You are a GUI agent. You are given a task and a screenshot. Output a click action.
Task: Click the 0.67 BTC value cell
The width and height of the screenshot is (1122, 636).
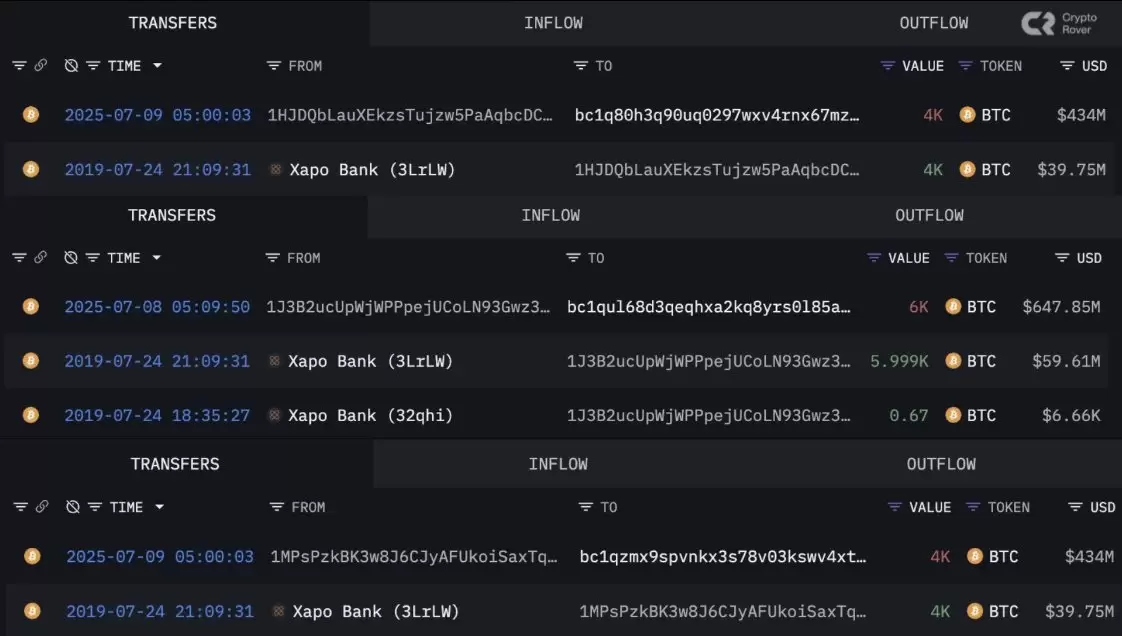(x=908, y=416)
